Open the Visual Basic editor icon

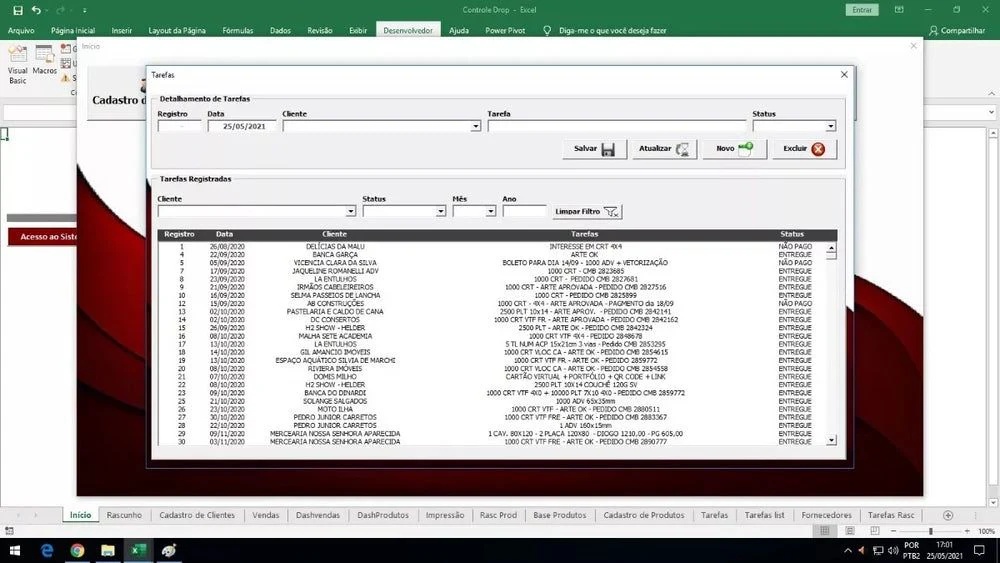[x=18, y=65]
